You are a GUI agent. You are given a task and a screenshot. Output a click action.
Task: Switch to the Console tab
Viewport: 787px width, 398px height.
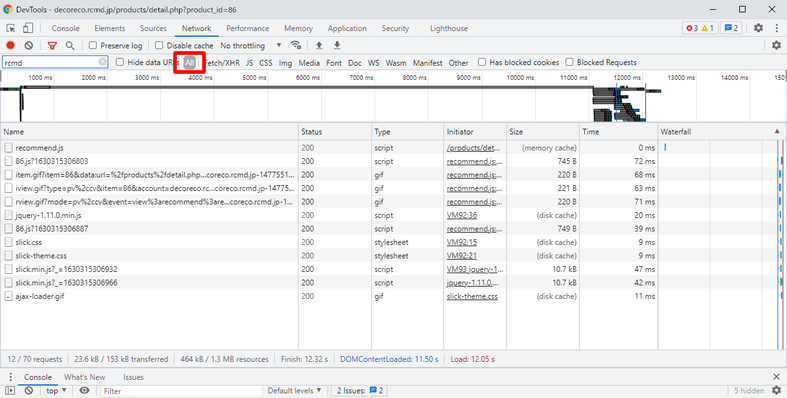(65, 28)
